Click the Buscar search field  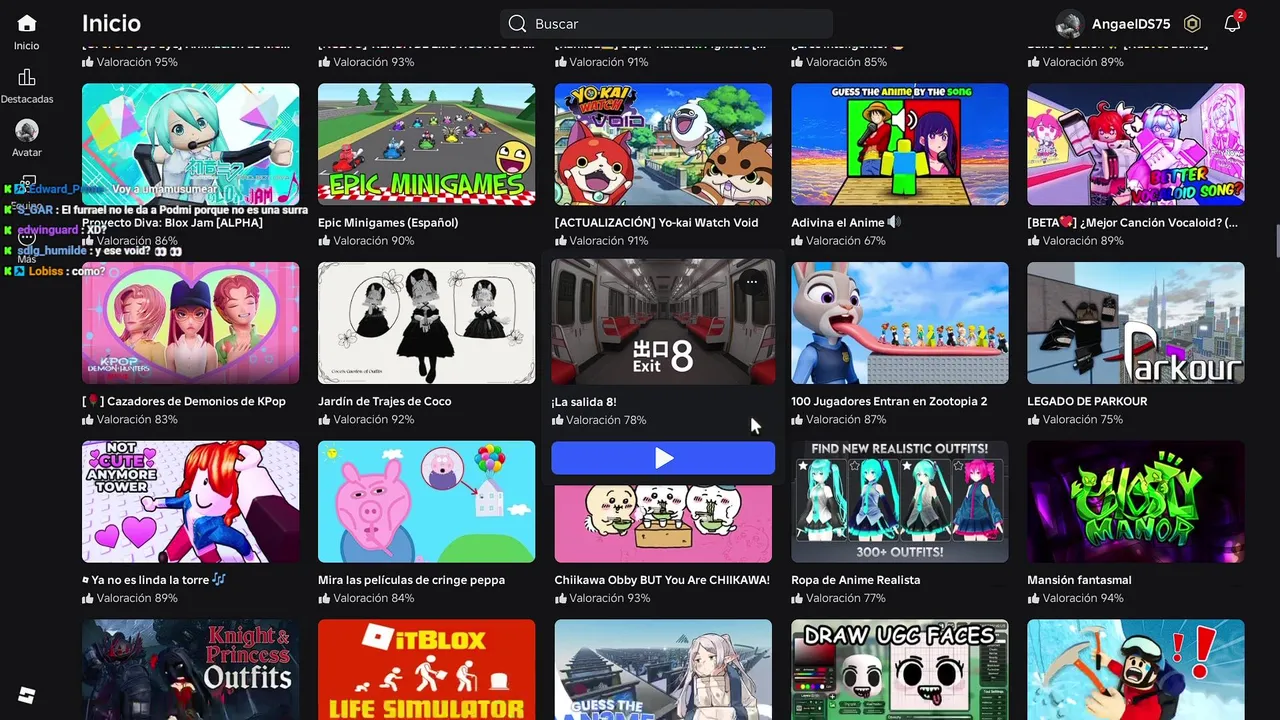(666, 24)
